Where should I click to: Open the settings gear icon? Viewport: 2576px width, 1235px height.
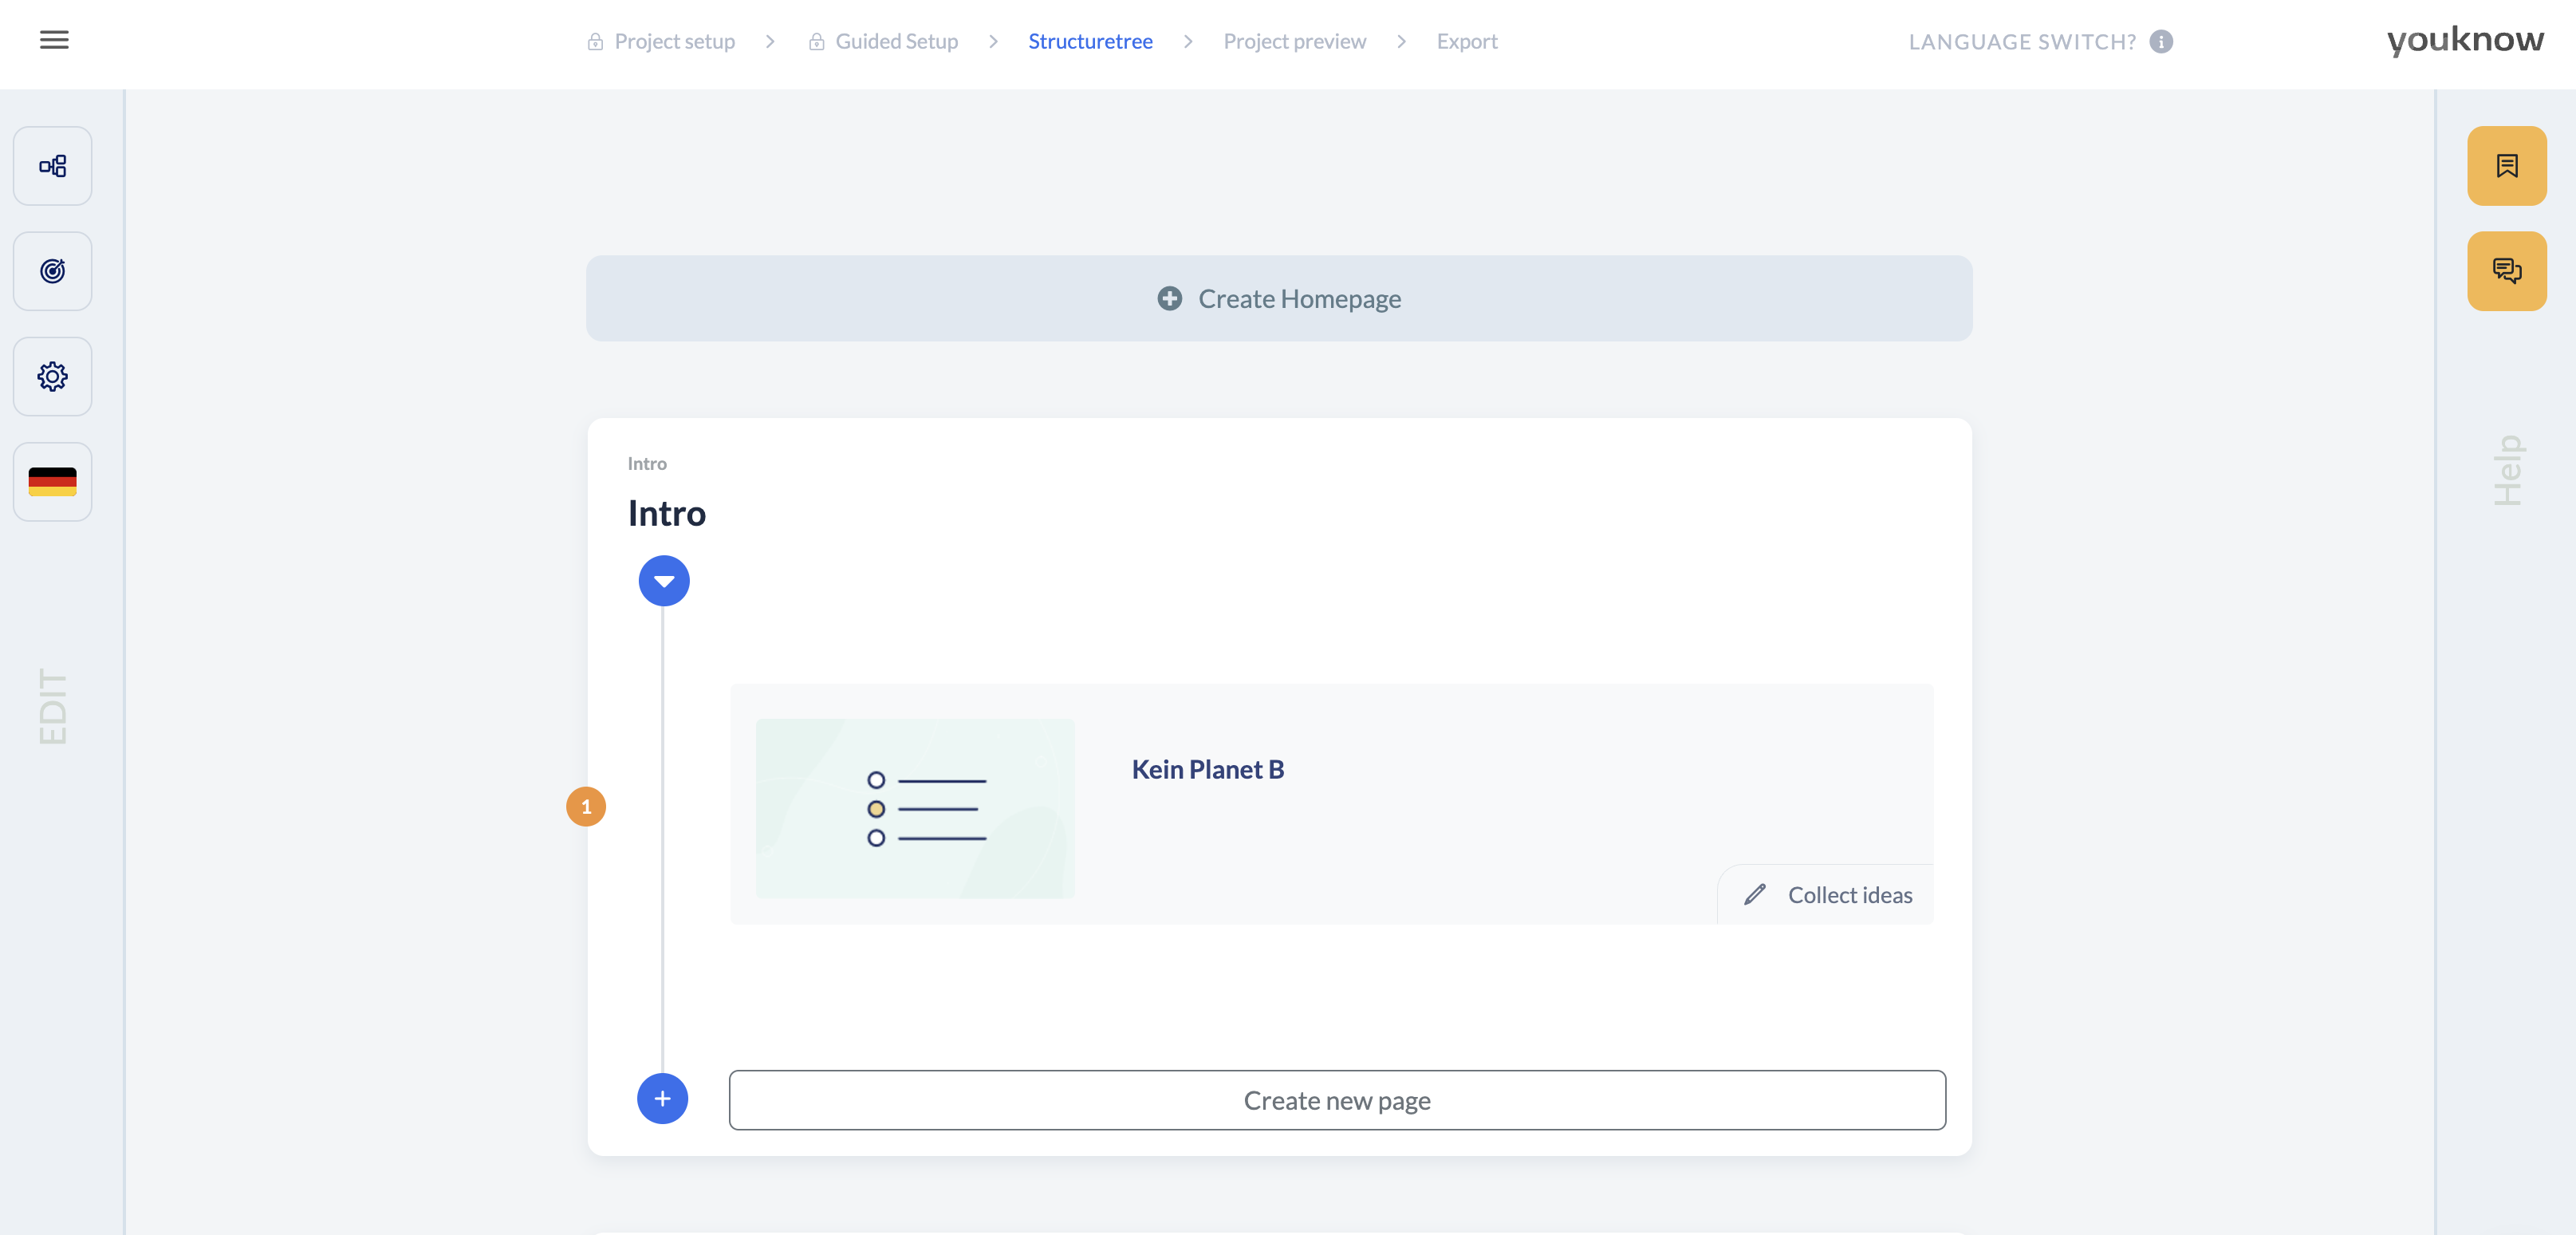53,377
